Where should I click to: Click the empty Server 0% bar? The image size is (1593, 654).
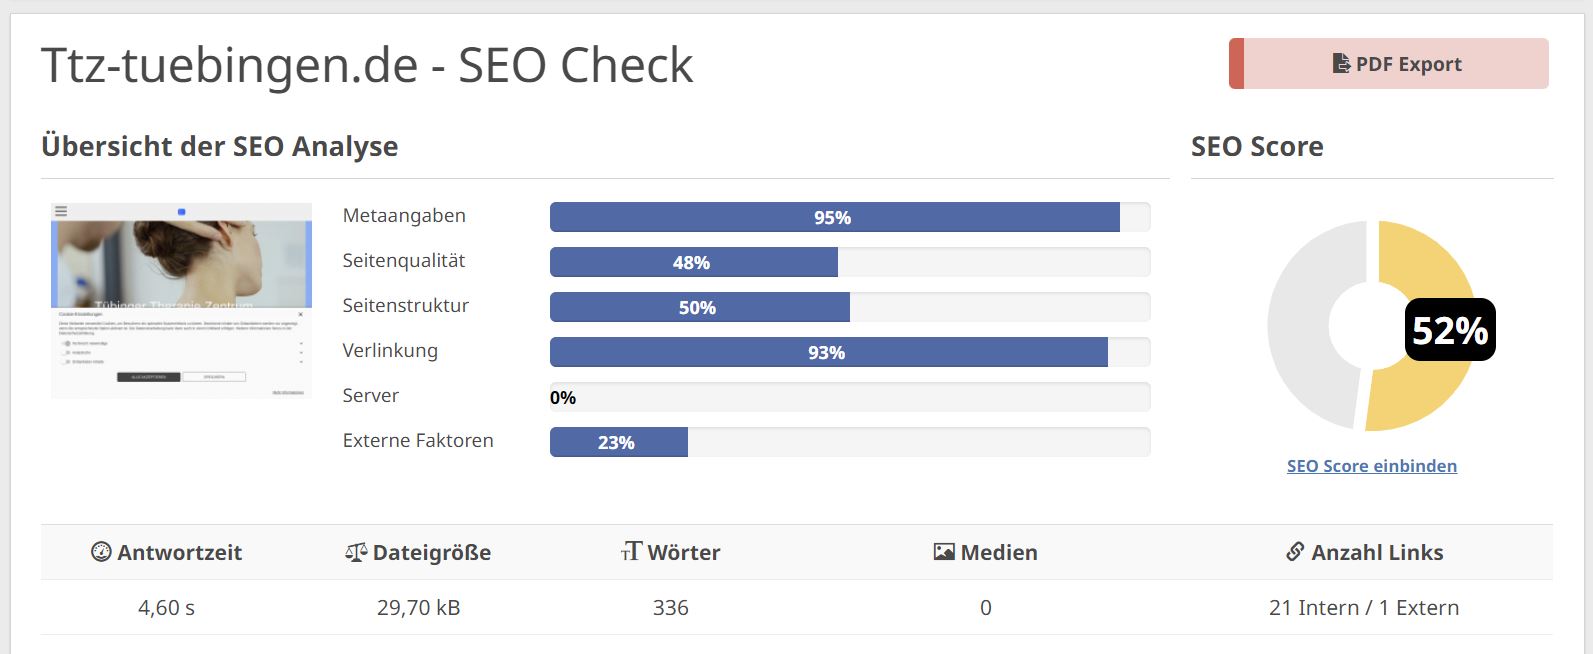pyautogui.click(x=850, y=397)
